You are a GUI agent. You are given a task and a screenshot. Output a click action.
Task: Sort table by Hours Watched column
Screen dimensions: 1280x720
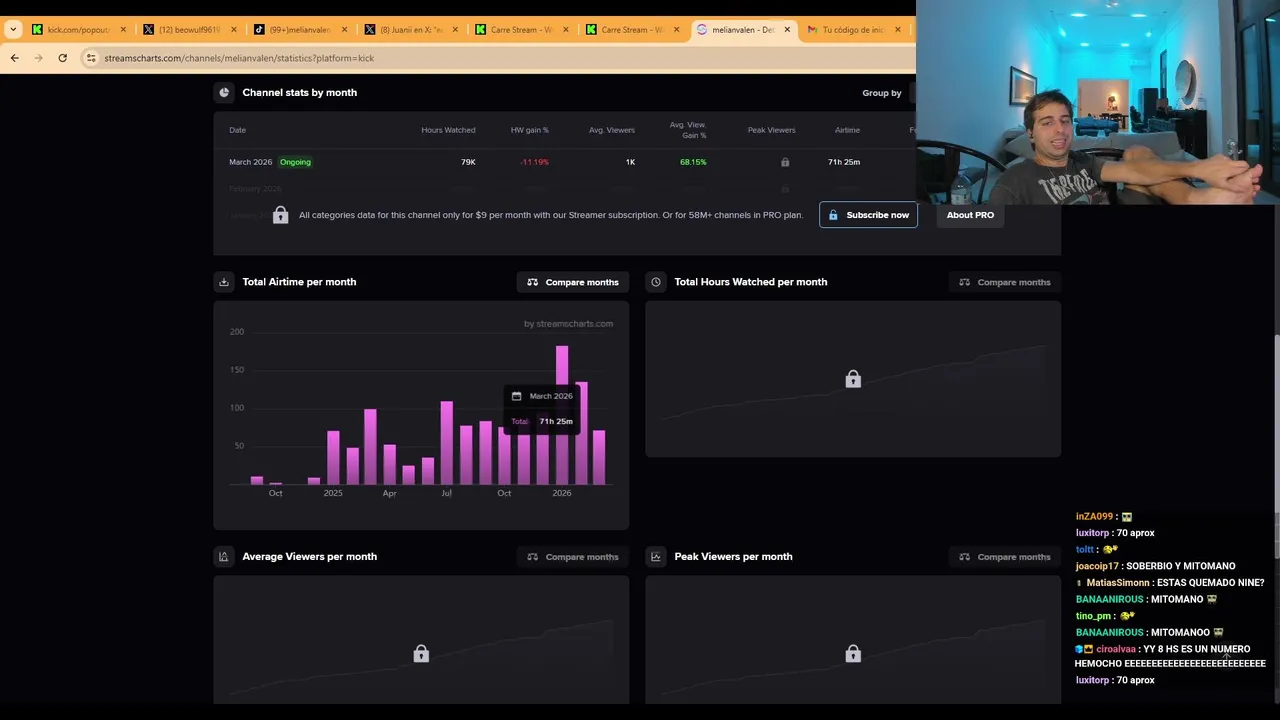448,130
